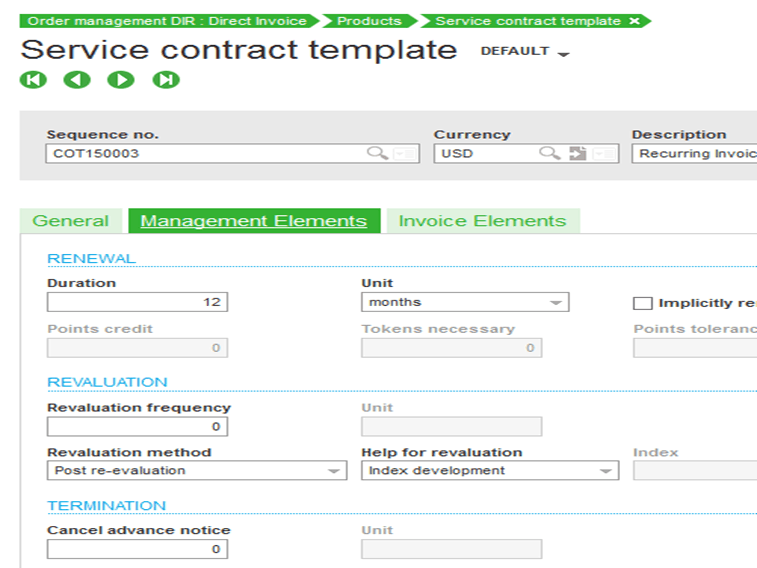757x568 pixels.
Task: Open lookup search for Currency
Action: [549, 154]
